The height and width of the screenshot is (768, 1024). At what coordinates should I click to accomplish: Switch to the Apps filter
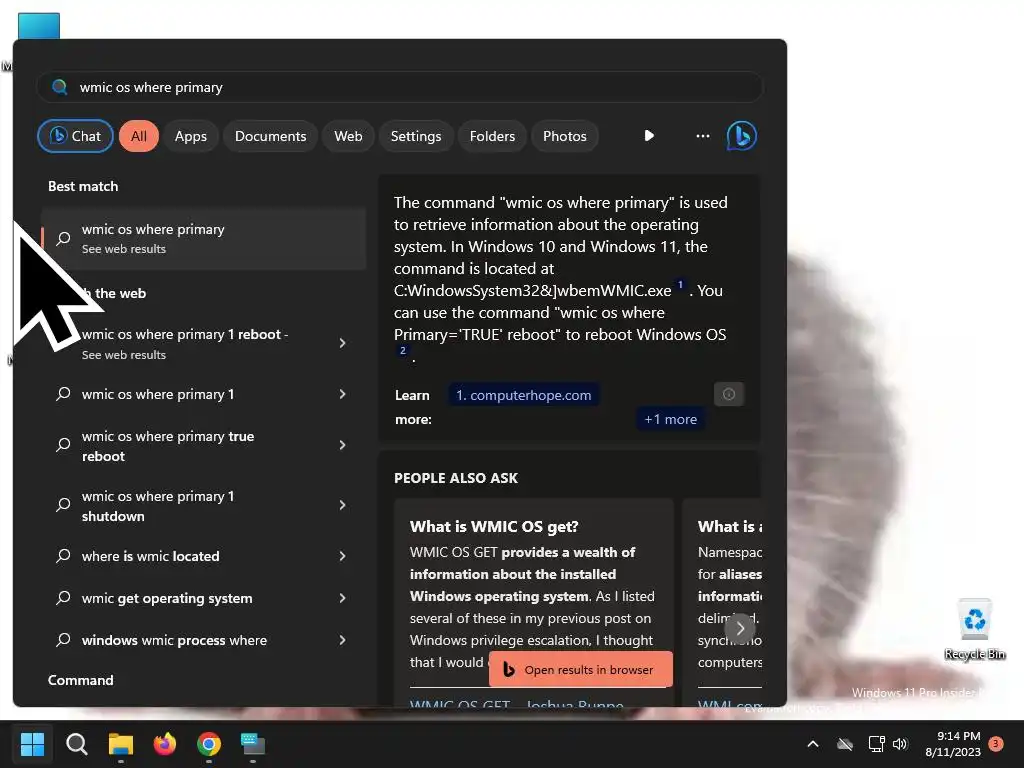[x=191, y=136]
